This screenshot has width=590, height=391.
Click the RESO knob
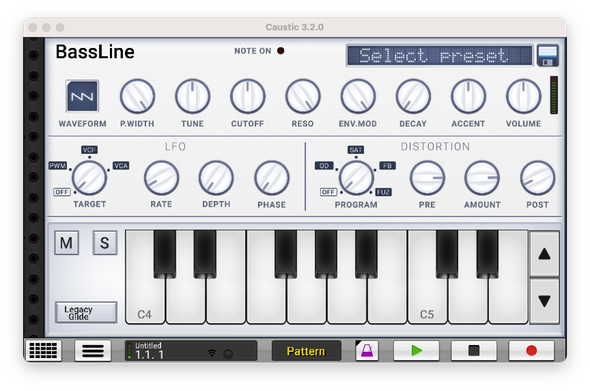pyautogui.click(x=303, y=96)
